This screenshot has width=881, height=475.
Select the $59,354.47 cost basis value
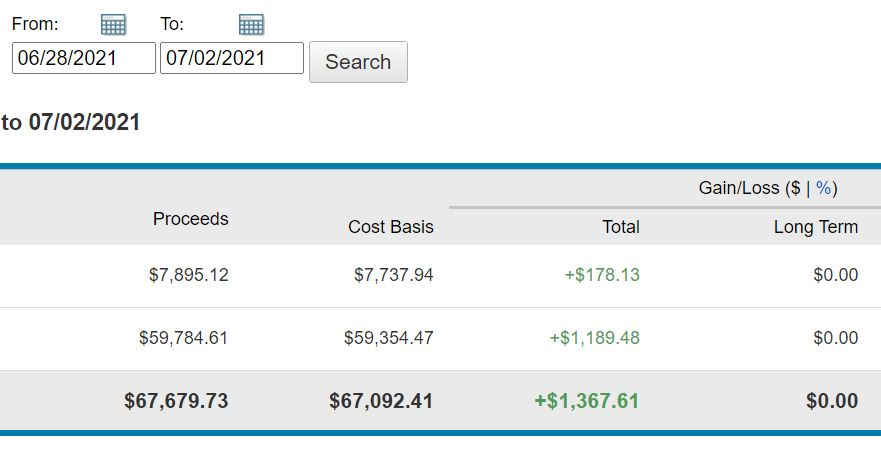388,338
